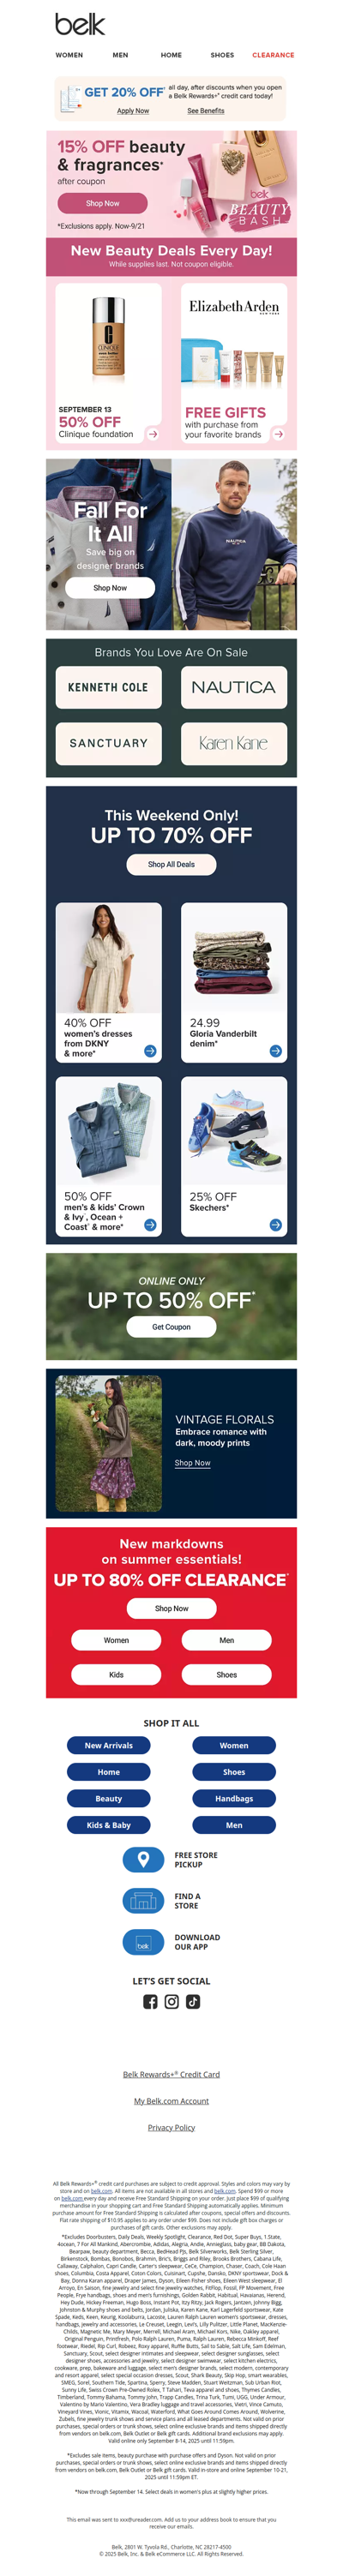Select the SHOES navigation item
Screen dimensions: 343x2576
pos(222,55)
